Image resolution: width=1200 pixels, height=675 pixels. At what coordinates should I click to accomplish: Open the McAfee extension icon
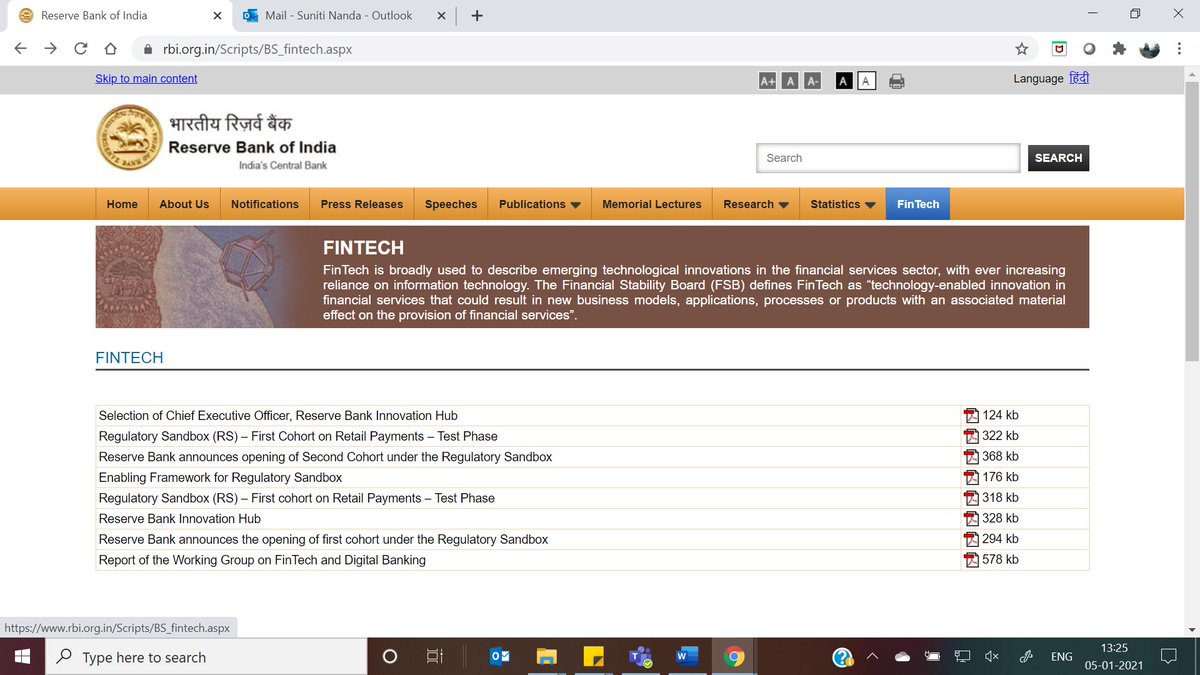click(1059, 48)
